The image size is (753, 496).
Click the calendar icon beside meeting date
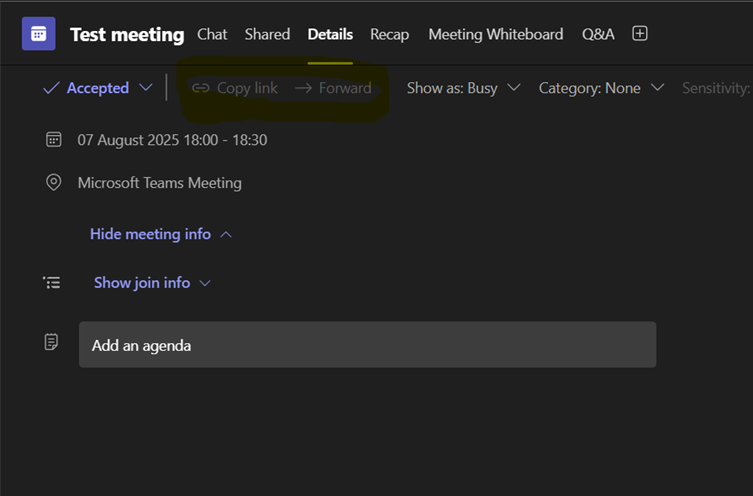click(x=53, y=140)
